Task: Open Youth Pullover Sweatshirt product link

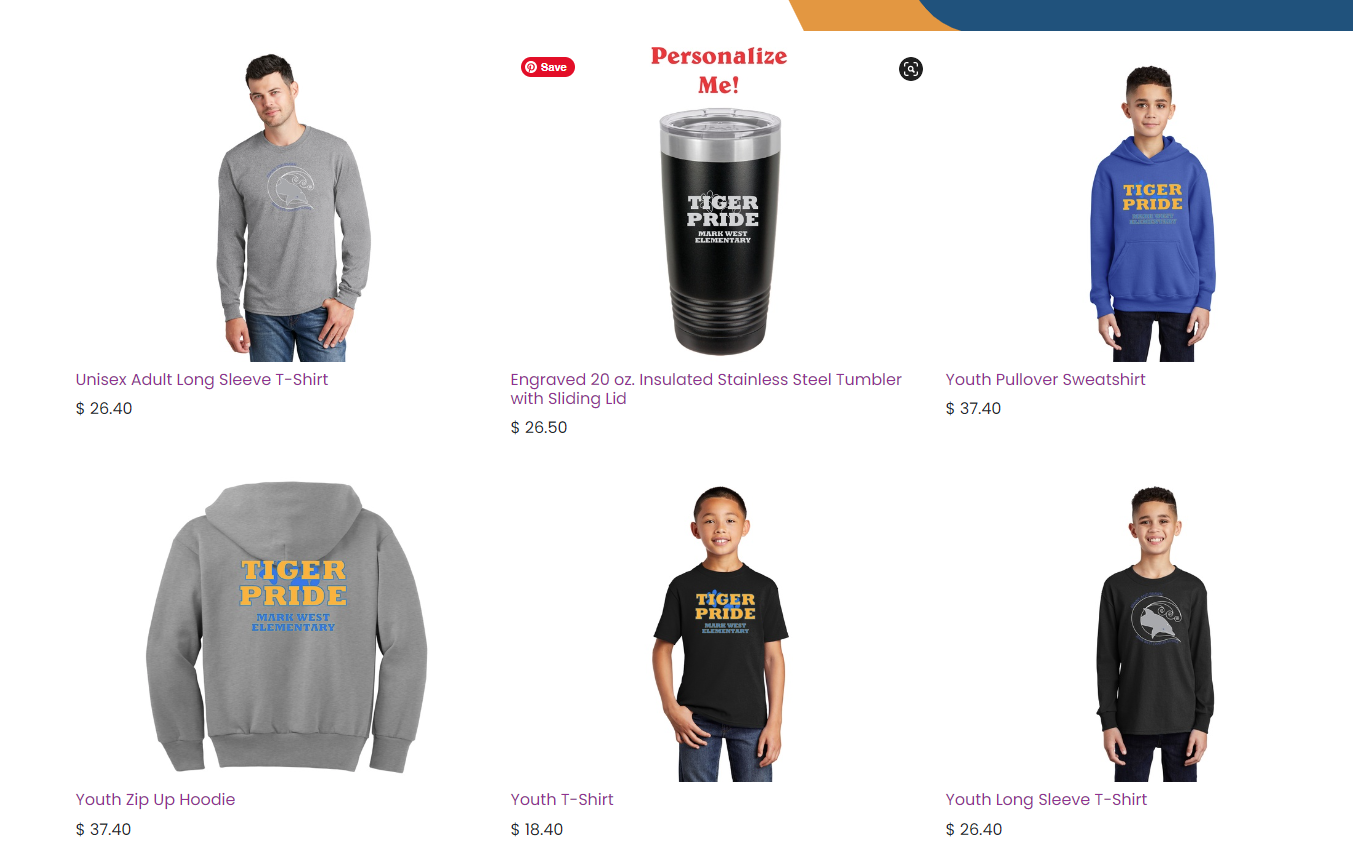Action: coord(1046,380)
